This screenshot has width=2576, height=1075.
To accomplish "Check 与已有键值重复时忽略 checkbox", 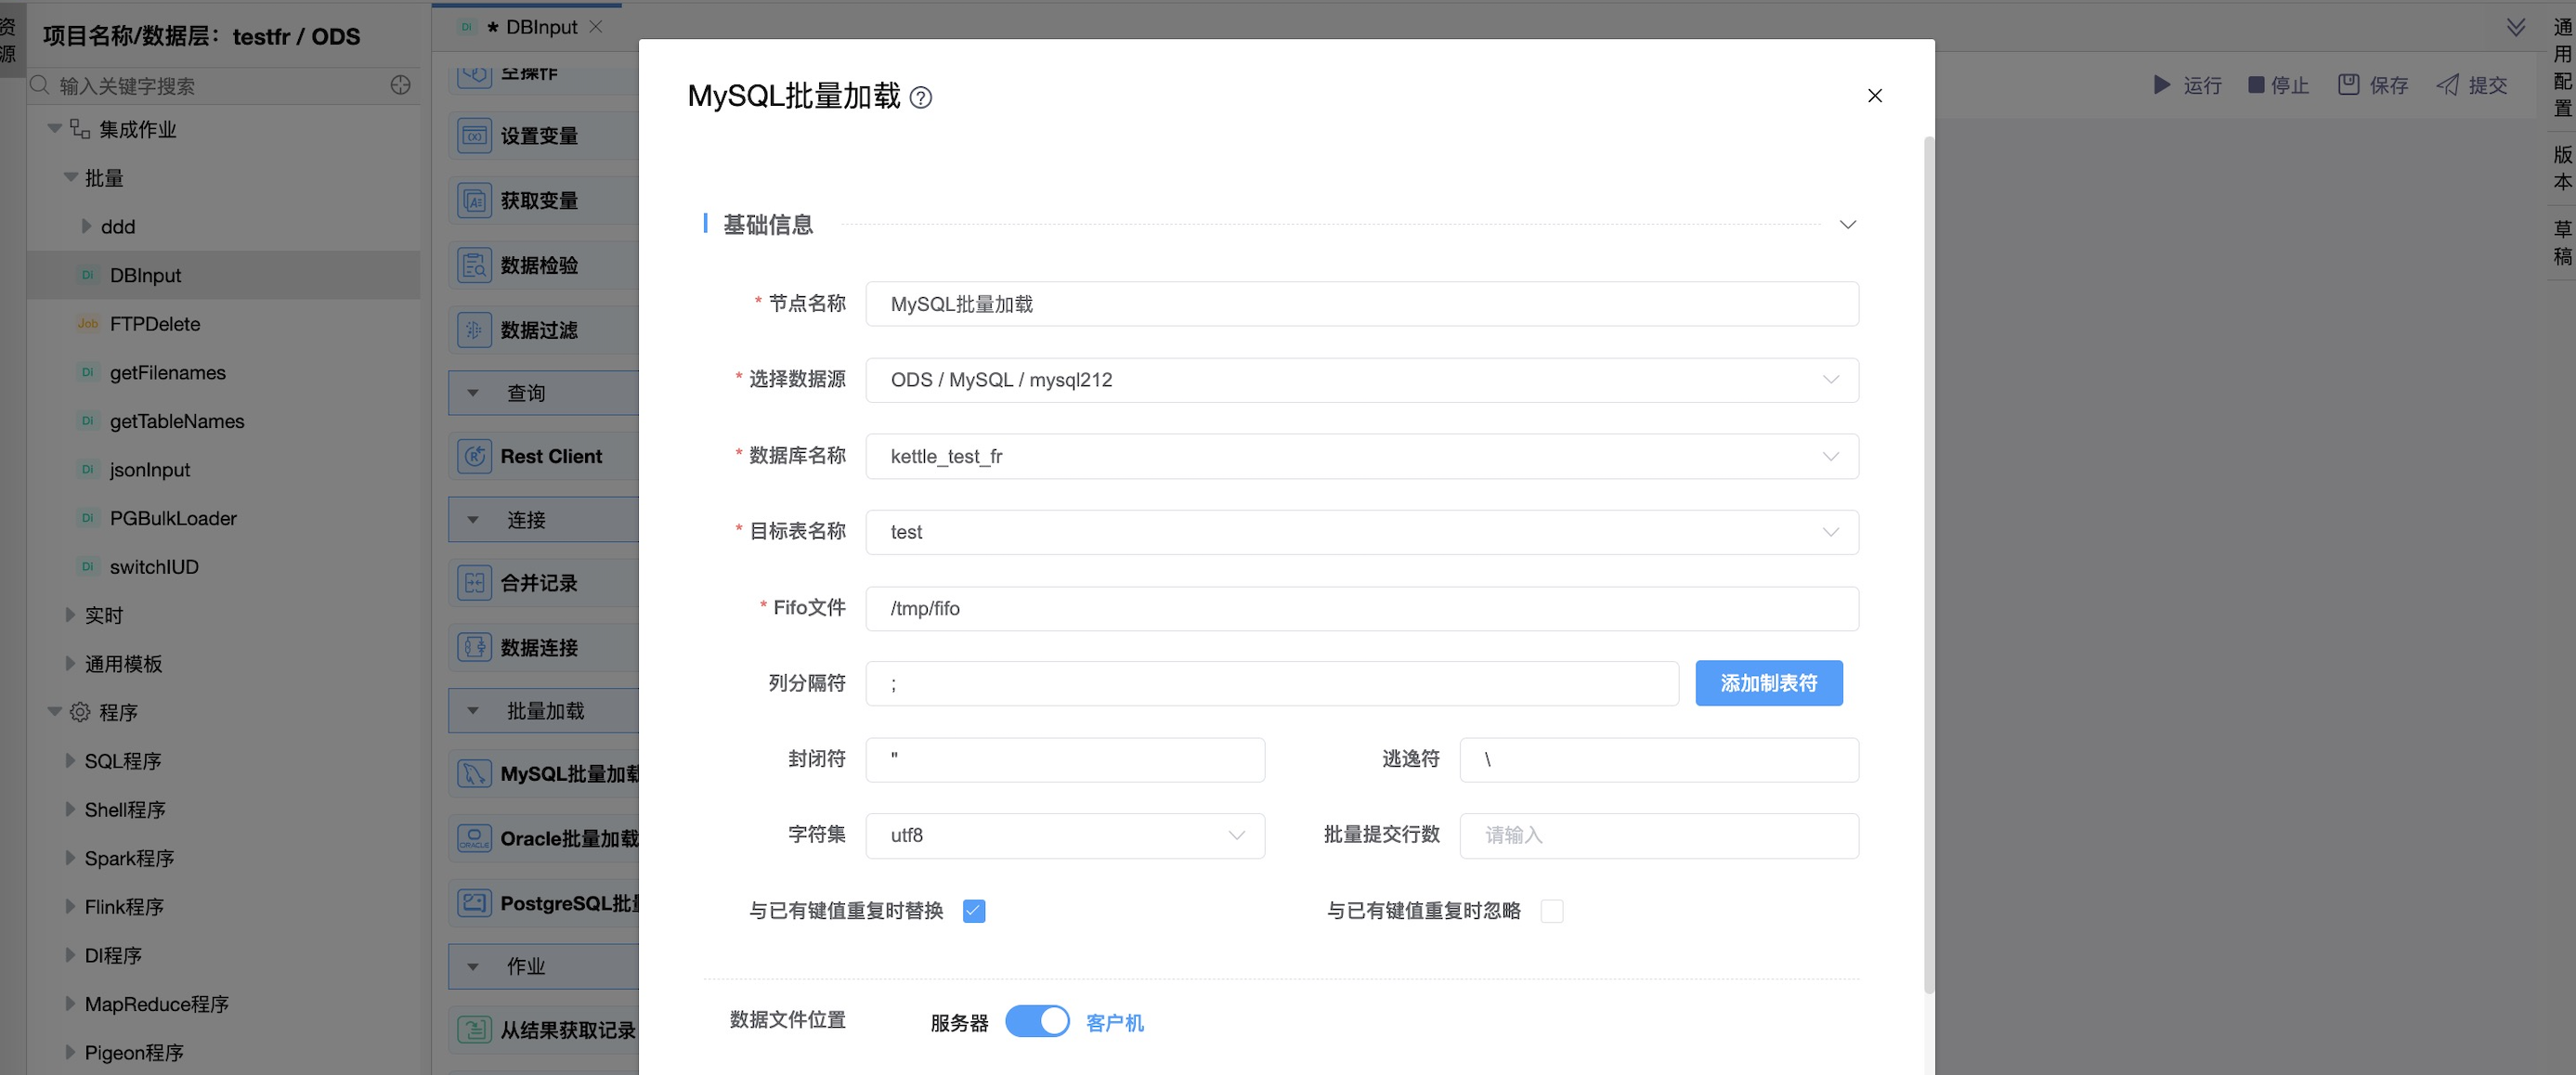I will pos(1551,911).
